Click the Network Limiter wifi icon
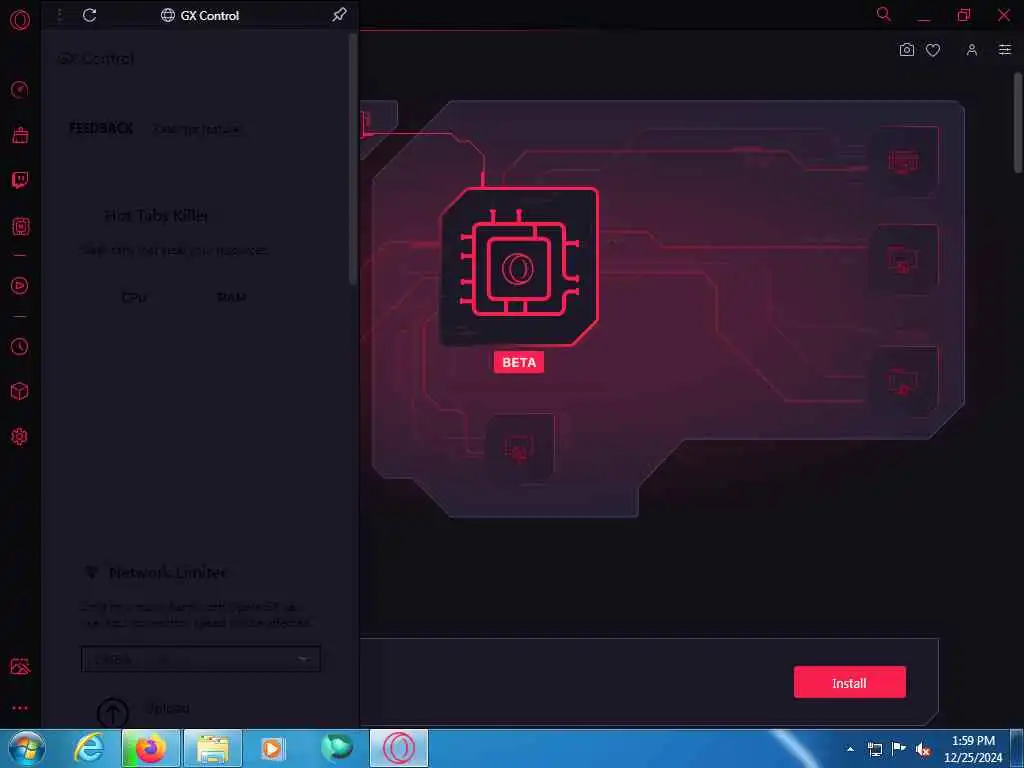 click(91, 573)
